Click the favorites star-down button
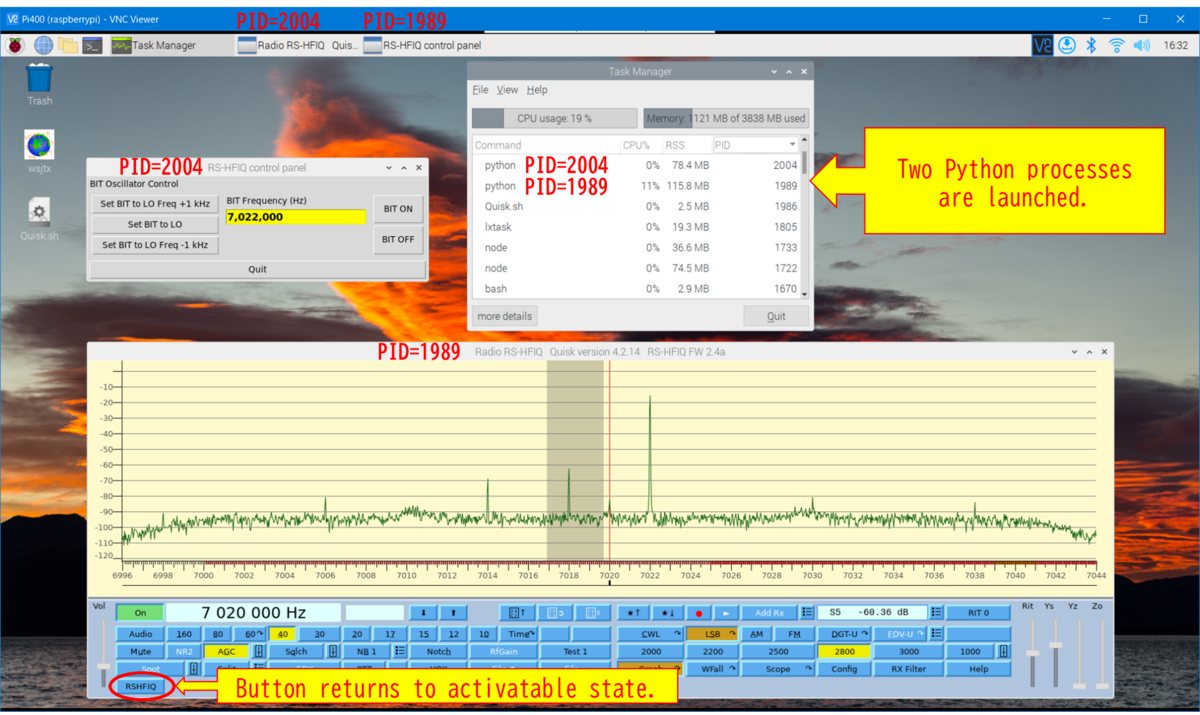 (x=667, y=612)
